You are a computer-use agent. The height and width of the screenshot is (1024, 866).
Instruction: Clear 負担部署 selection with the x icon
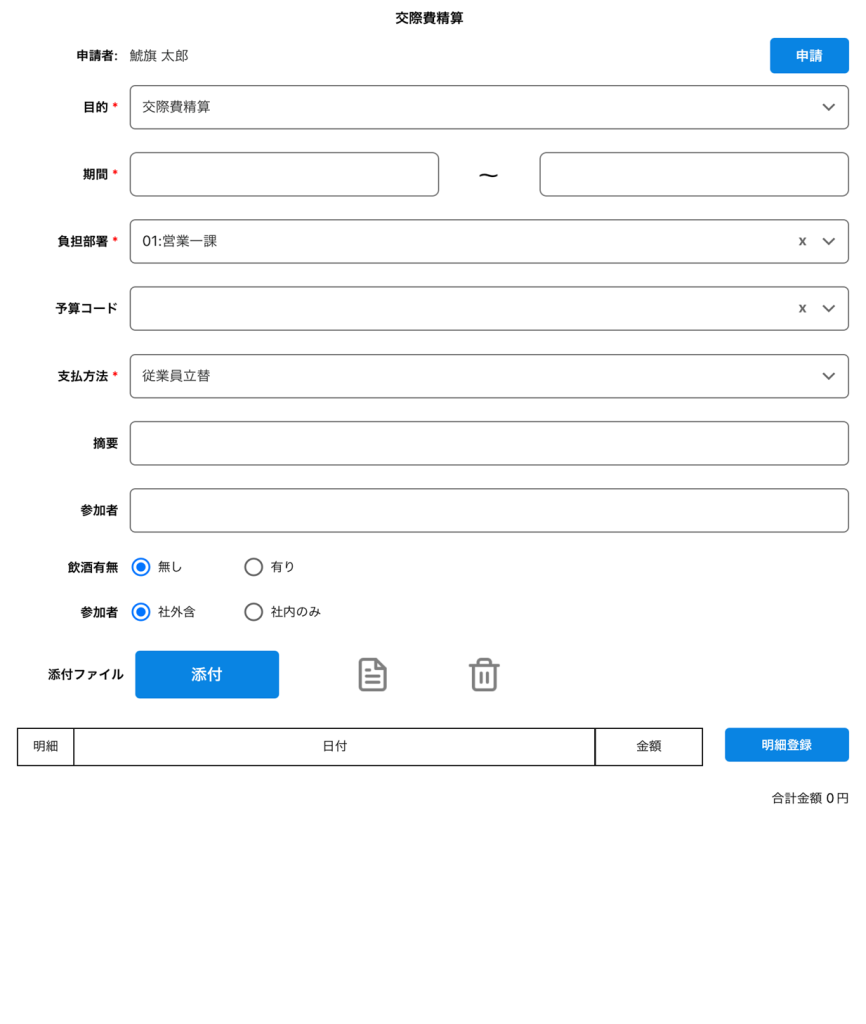coord(801,241)
